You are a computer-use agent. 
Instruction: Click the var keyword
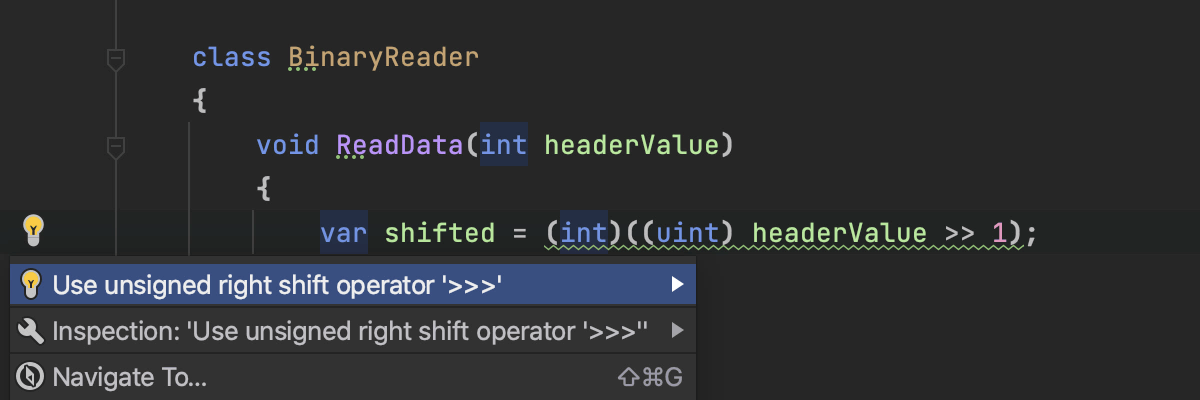click(x=344, y=234)
